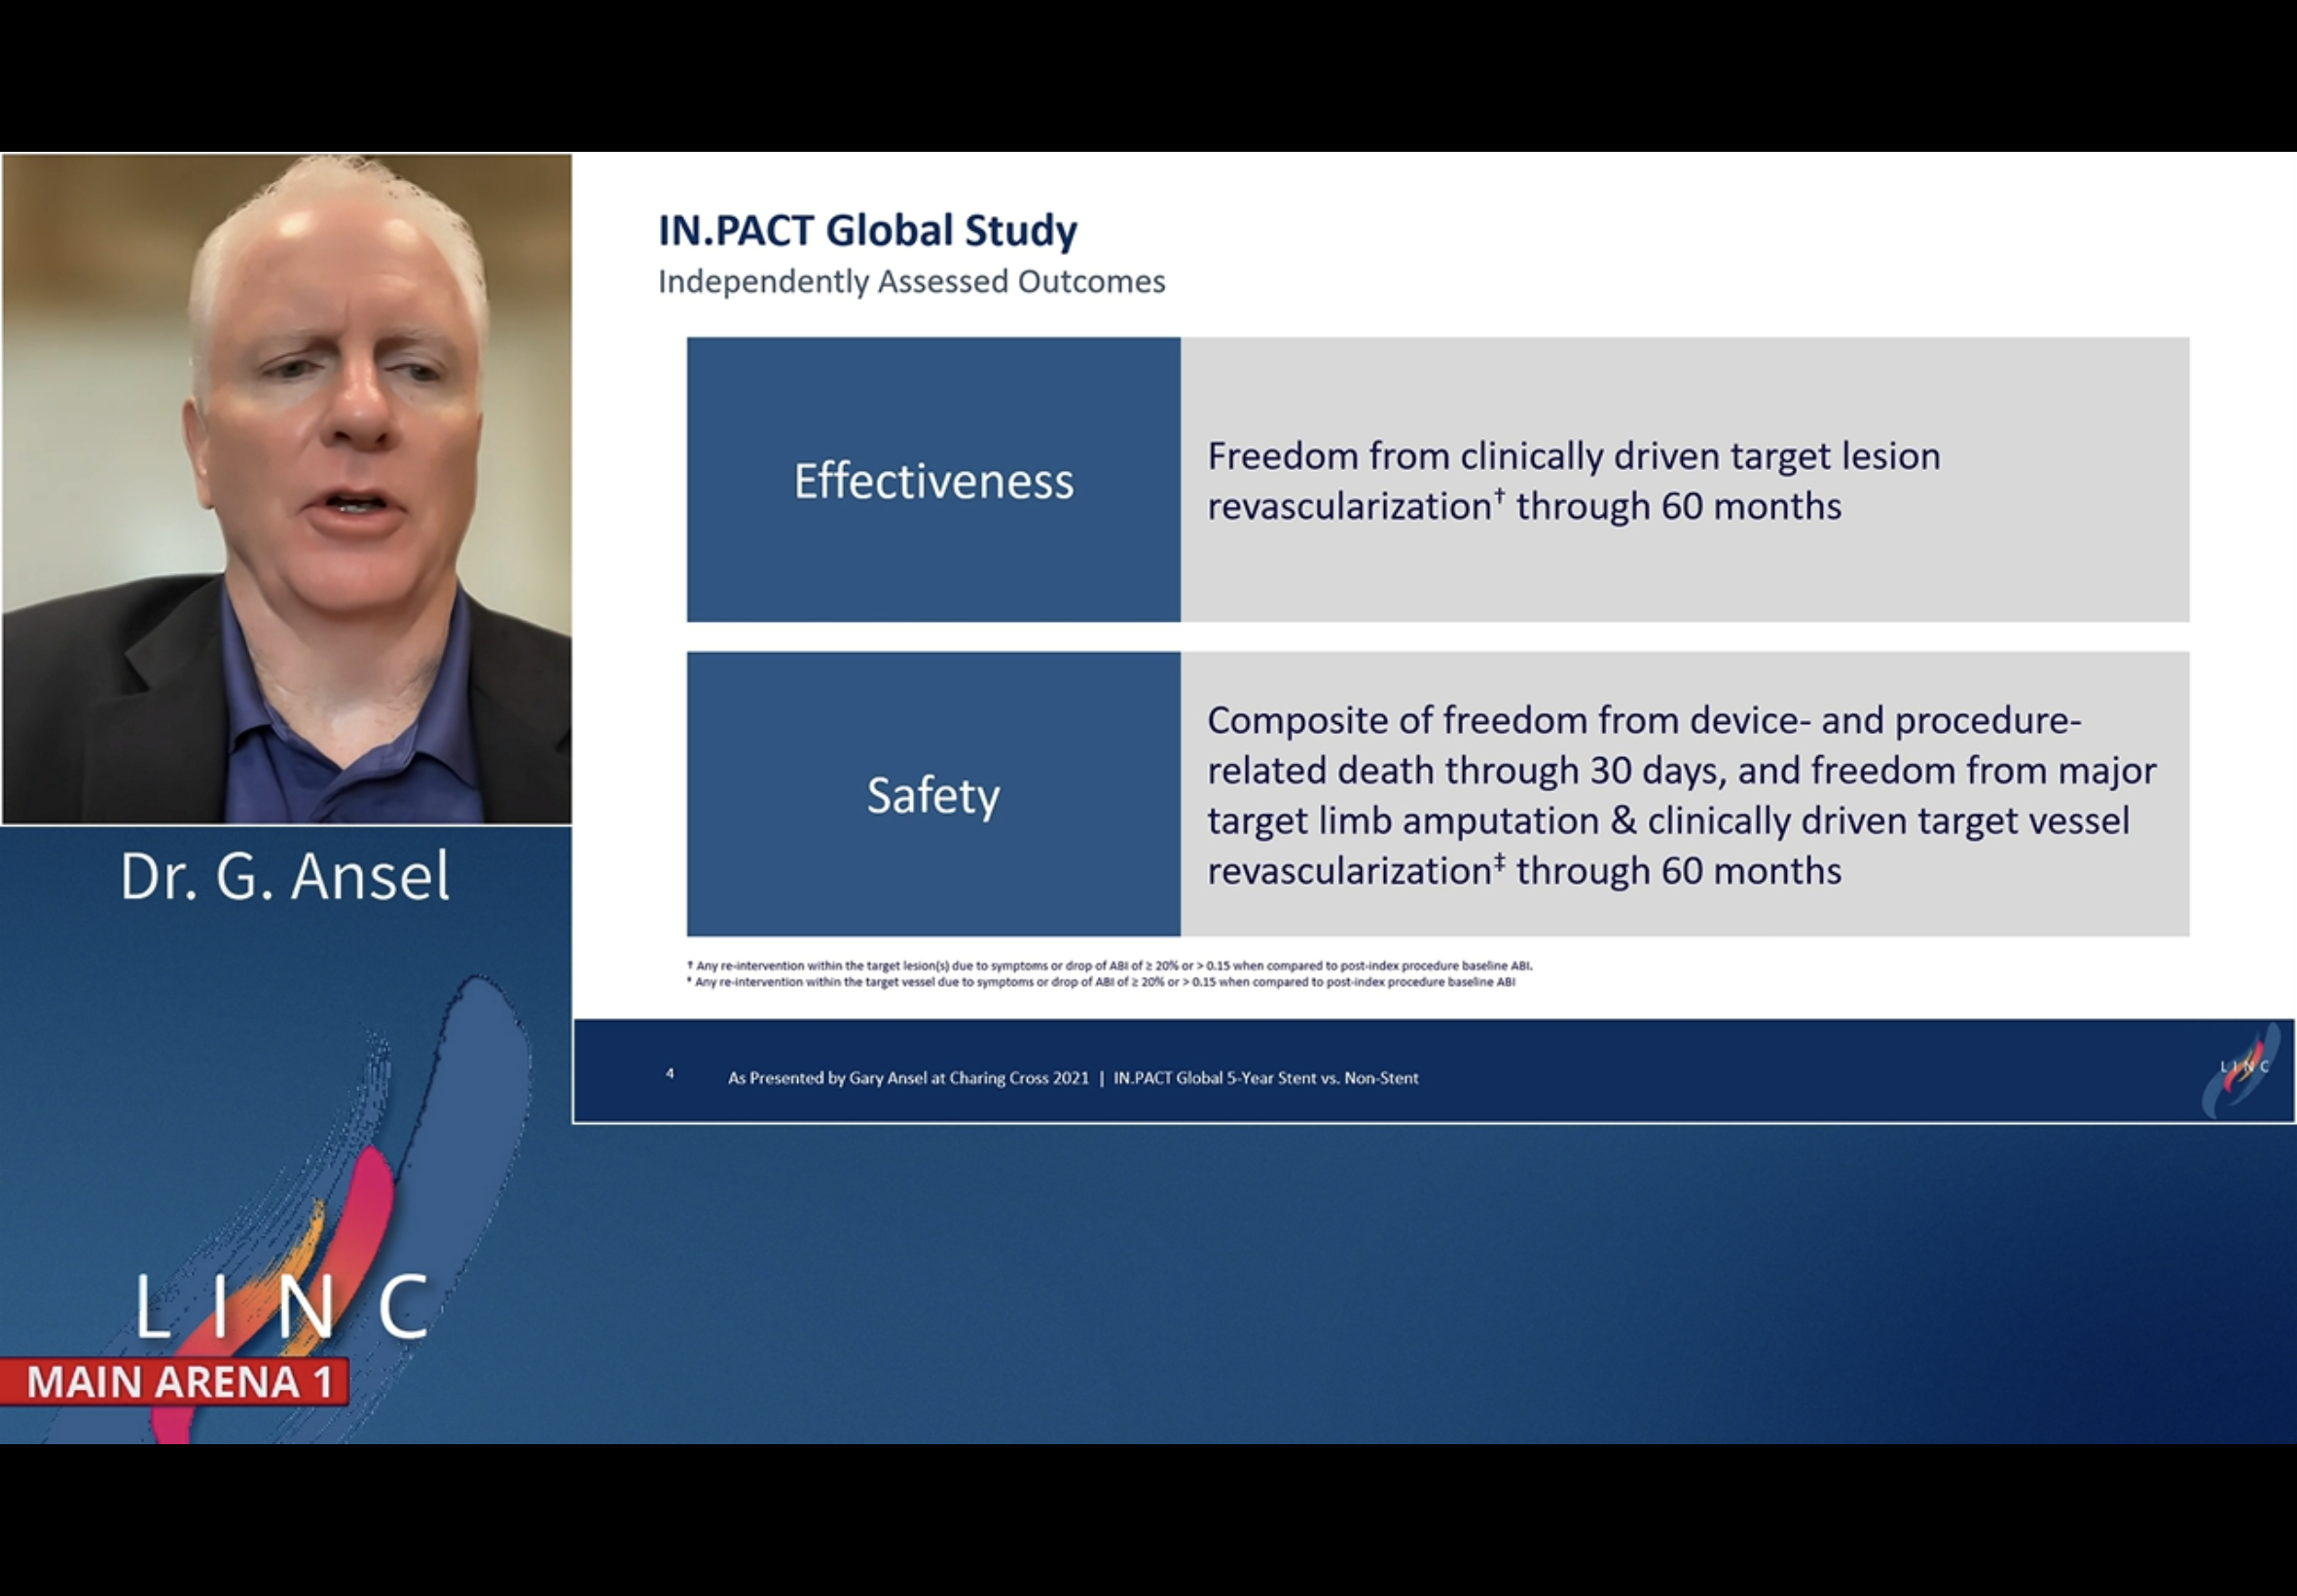Click the large LINC logo text
Image resolution: width=2297 pixels, height=1596 pixels.
(x=283, y=1306)
